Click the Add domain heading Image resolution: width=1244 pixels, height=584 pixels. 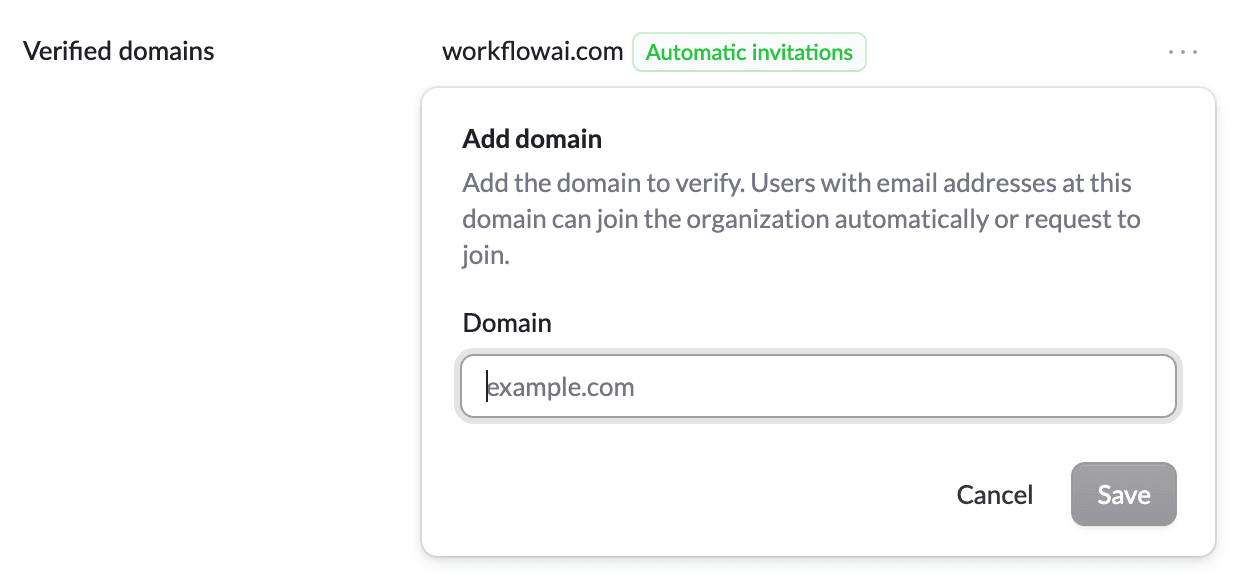[532, 139]
